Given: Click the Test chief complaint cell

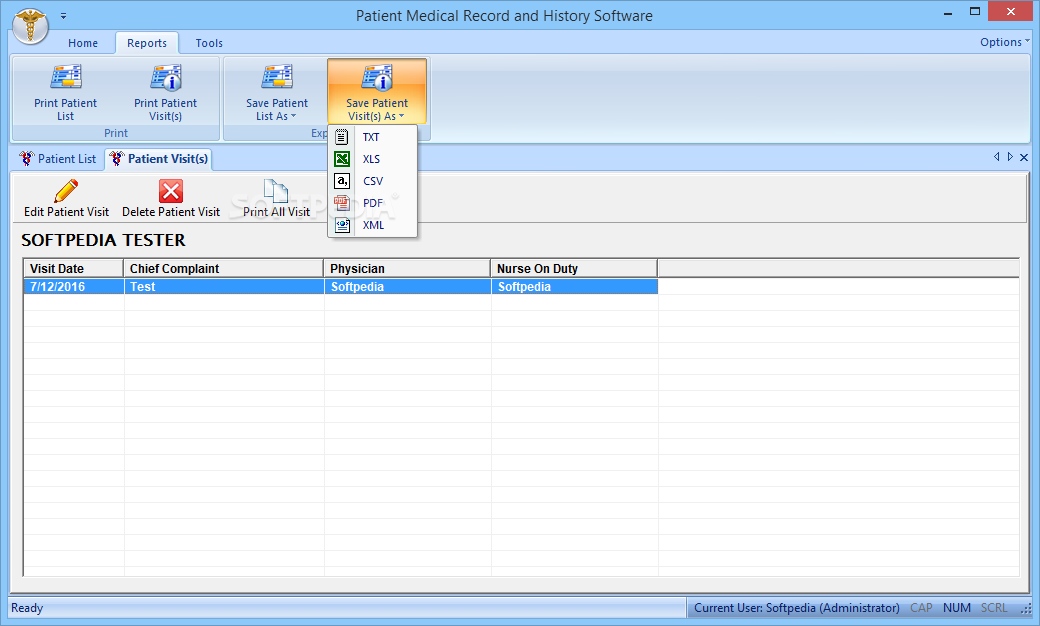Looking at the screenshot, I should point(224,286).
